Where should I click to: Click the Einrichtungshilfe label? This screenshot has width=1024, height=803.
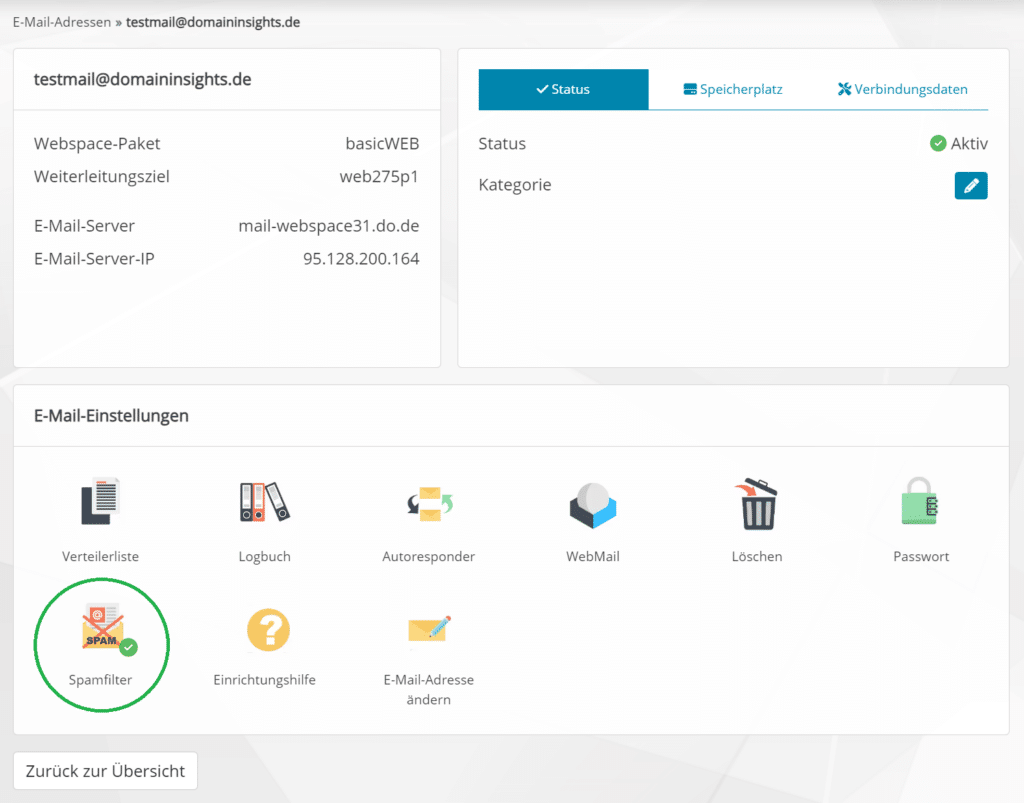click(264, 680)
